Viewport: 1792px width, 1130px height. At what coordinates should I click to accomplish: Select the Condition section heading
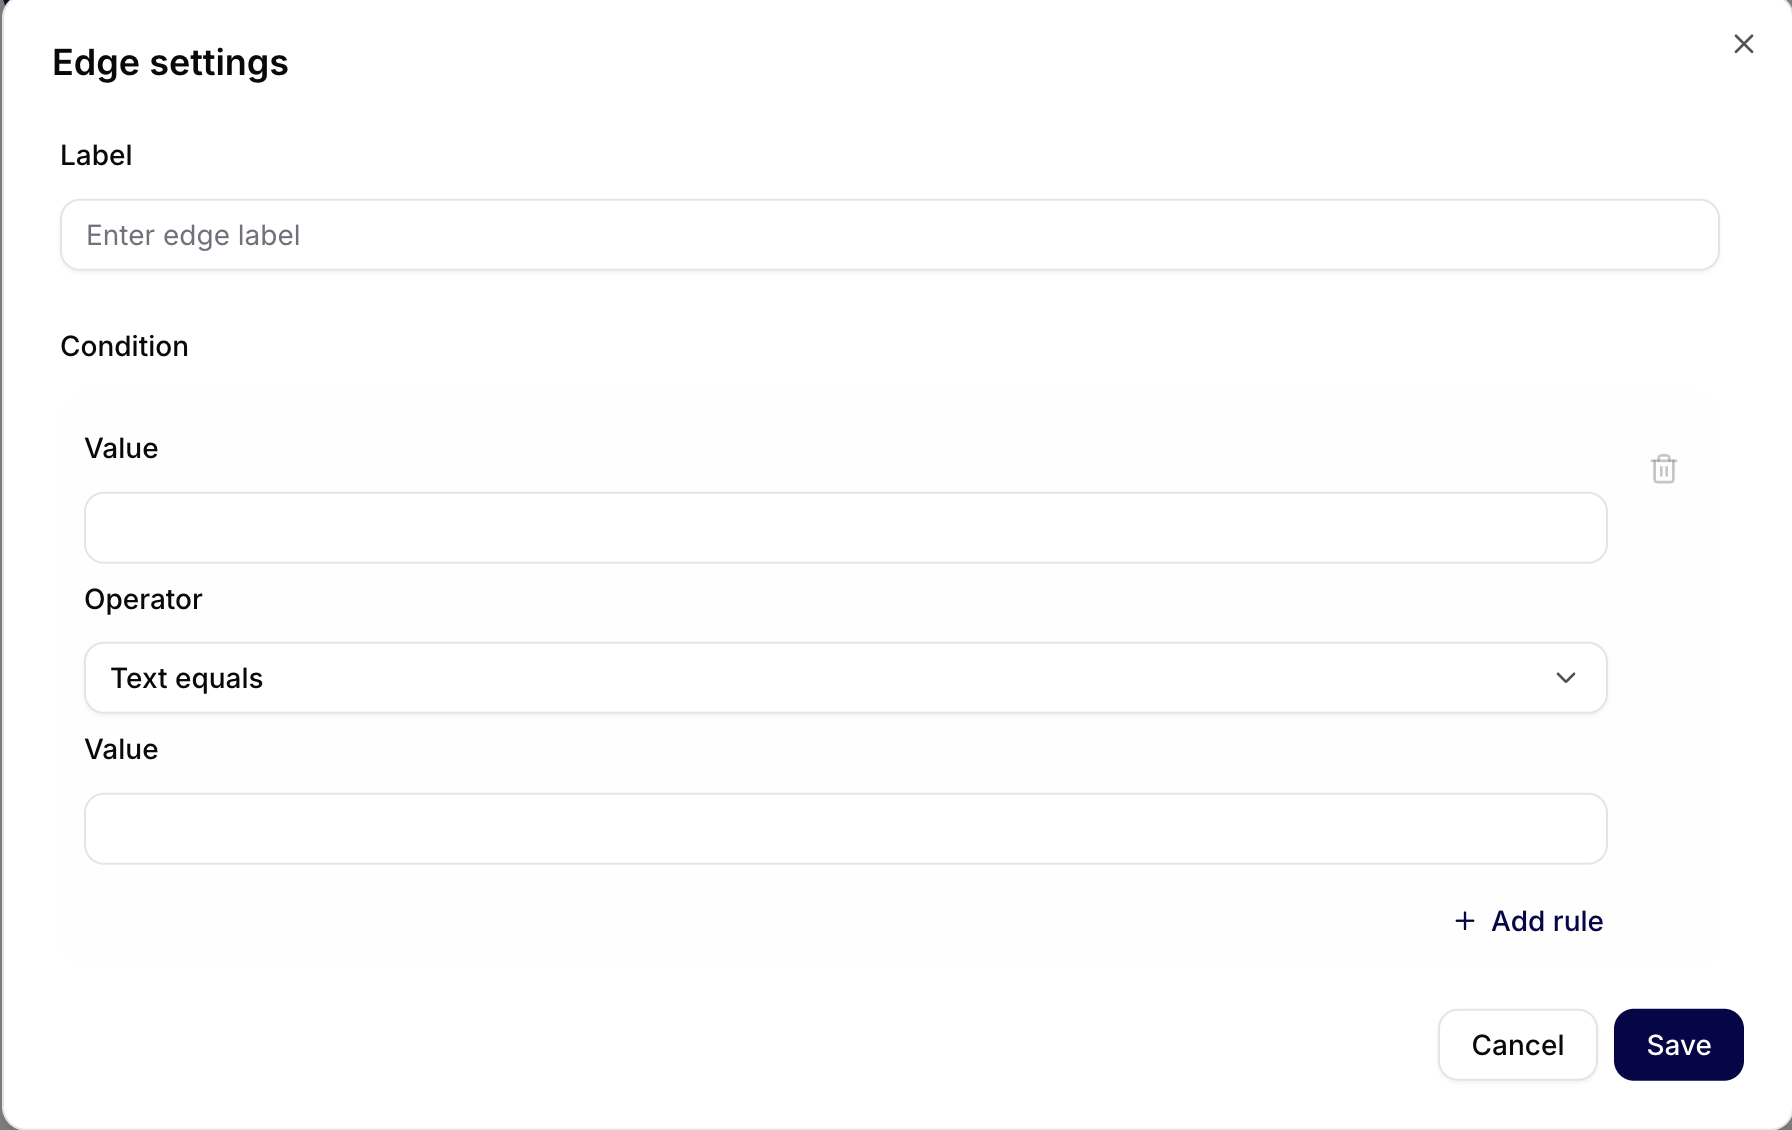click(124, 347)
